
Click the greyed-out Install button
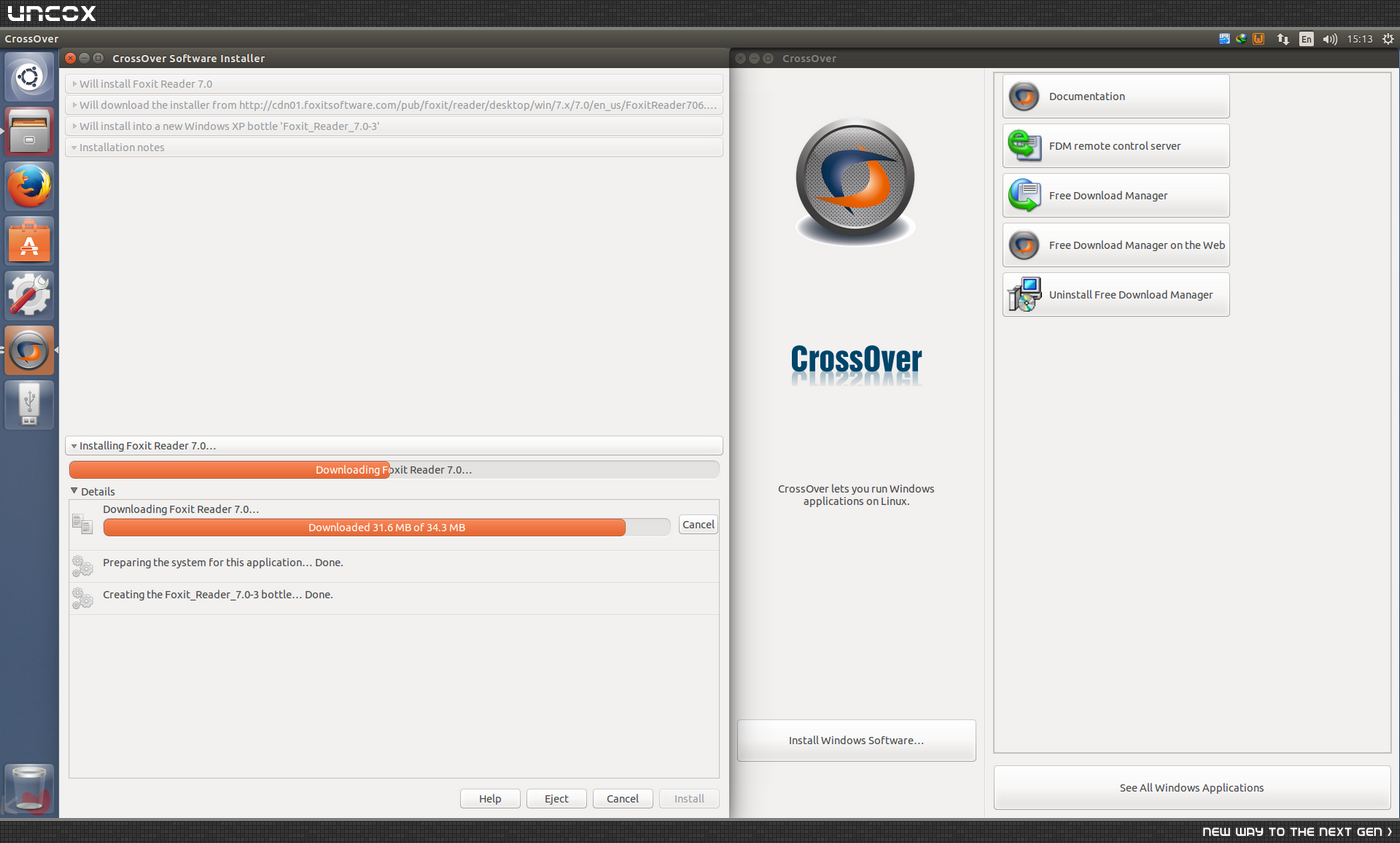click(x=689, y=798)
